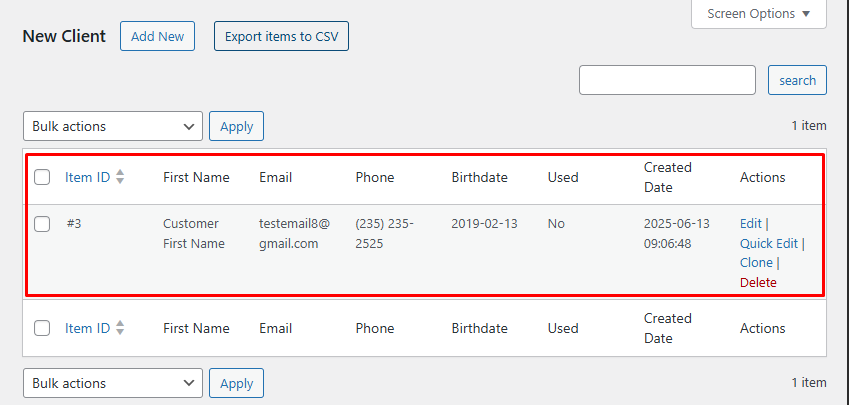Expand the Screen Options panel
This screenshot has width=849, height=405.
pos(759,14)
